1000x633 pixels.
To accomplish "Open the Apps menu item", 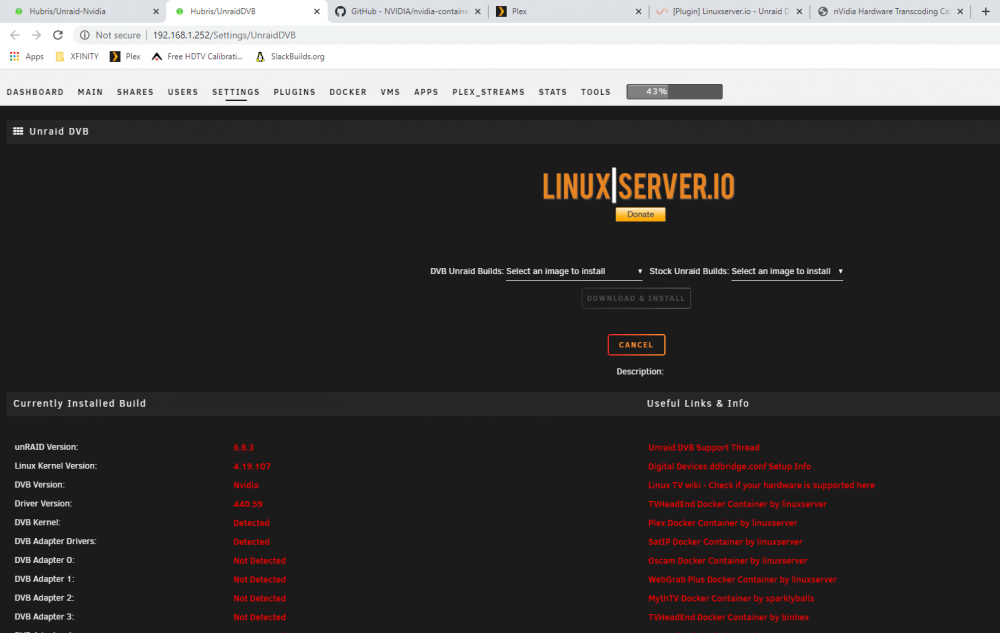I will tap(426, 92).
